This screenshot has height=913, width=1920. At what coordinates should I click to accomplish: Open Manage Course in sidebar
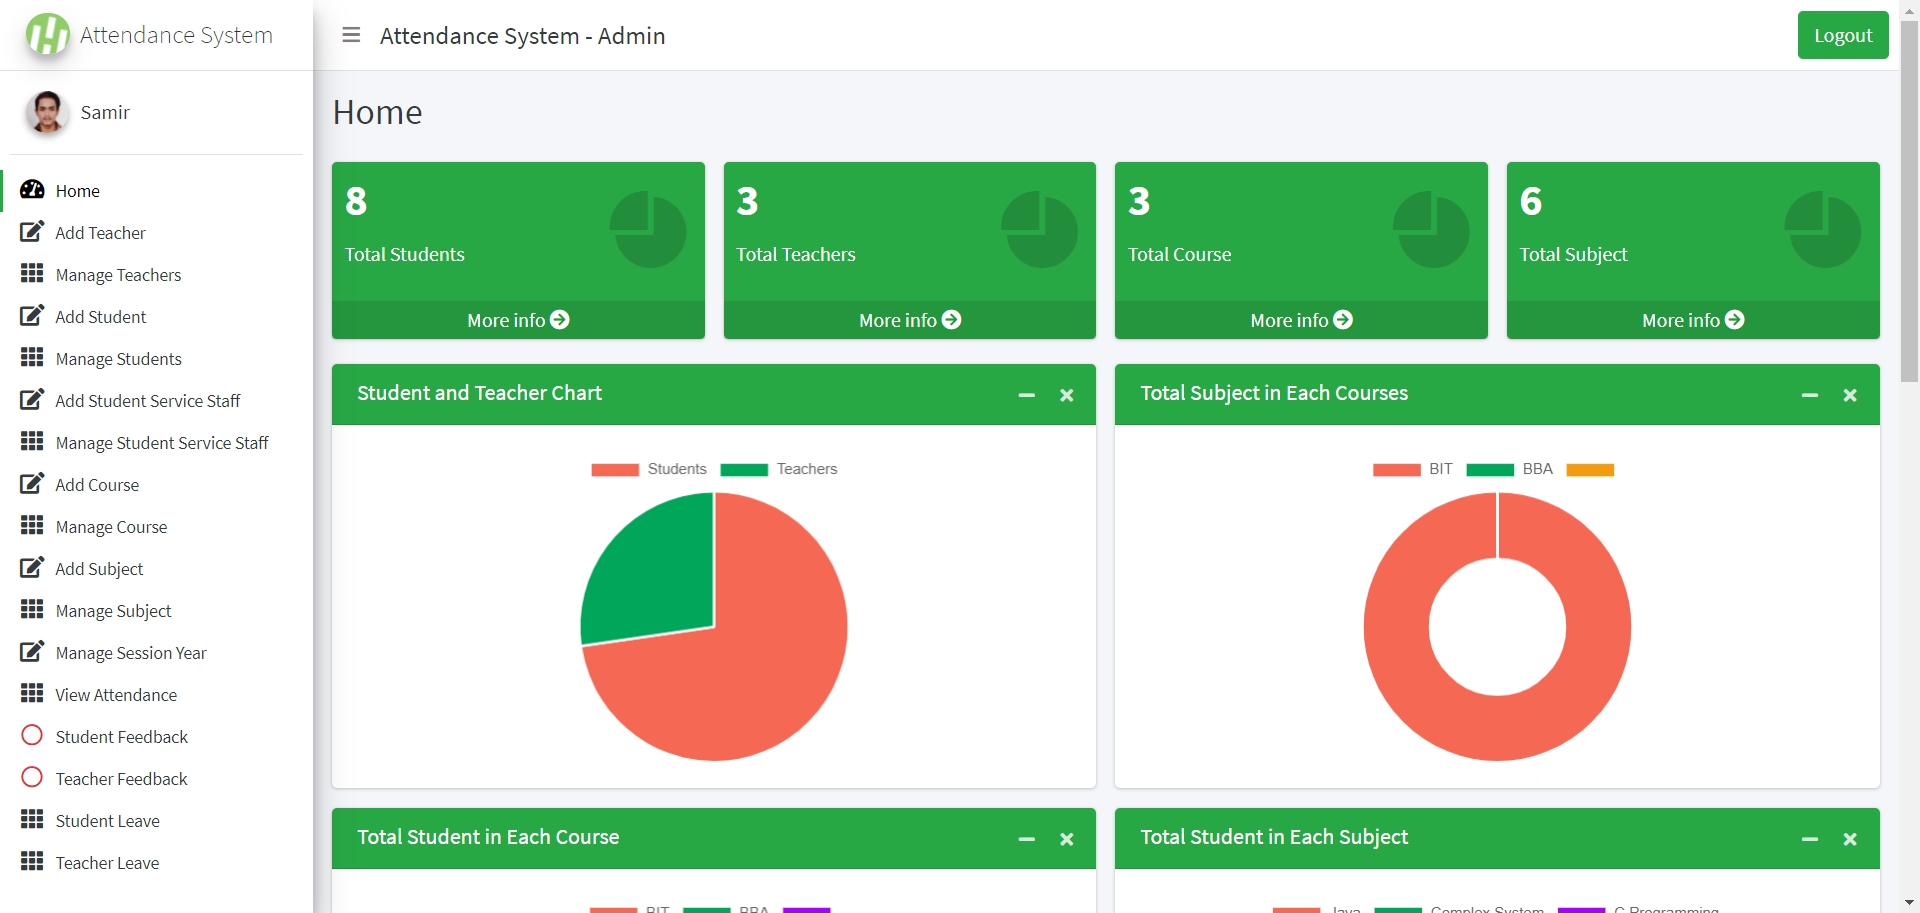tap(157, 526)
